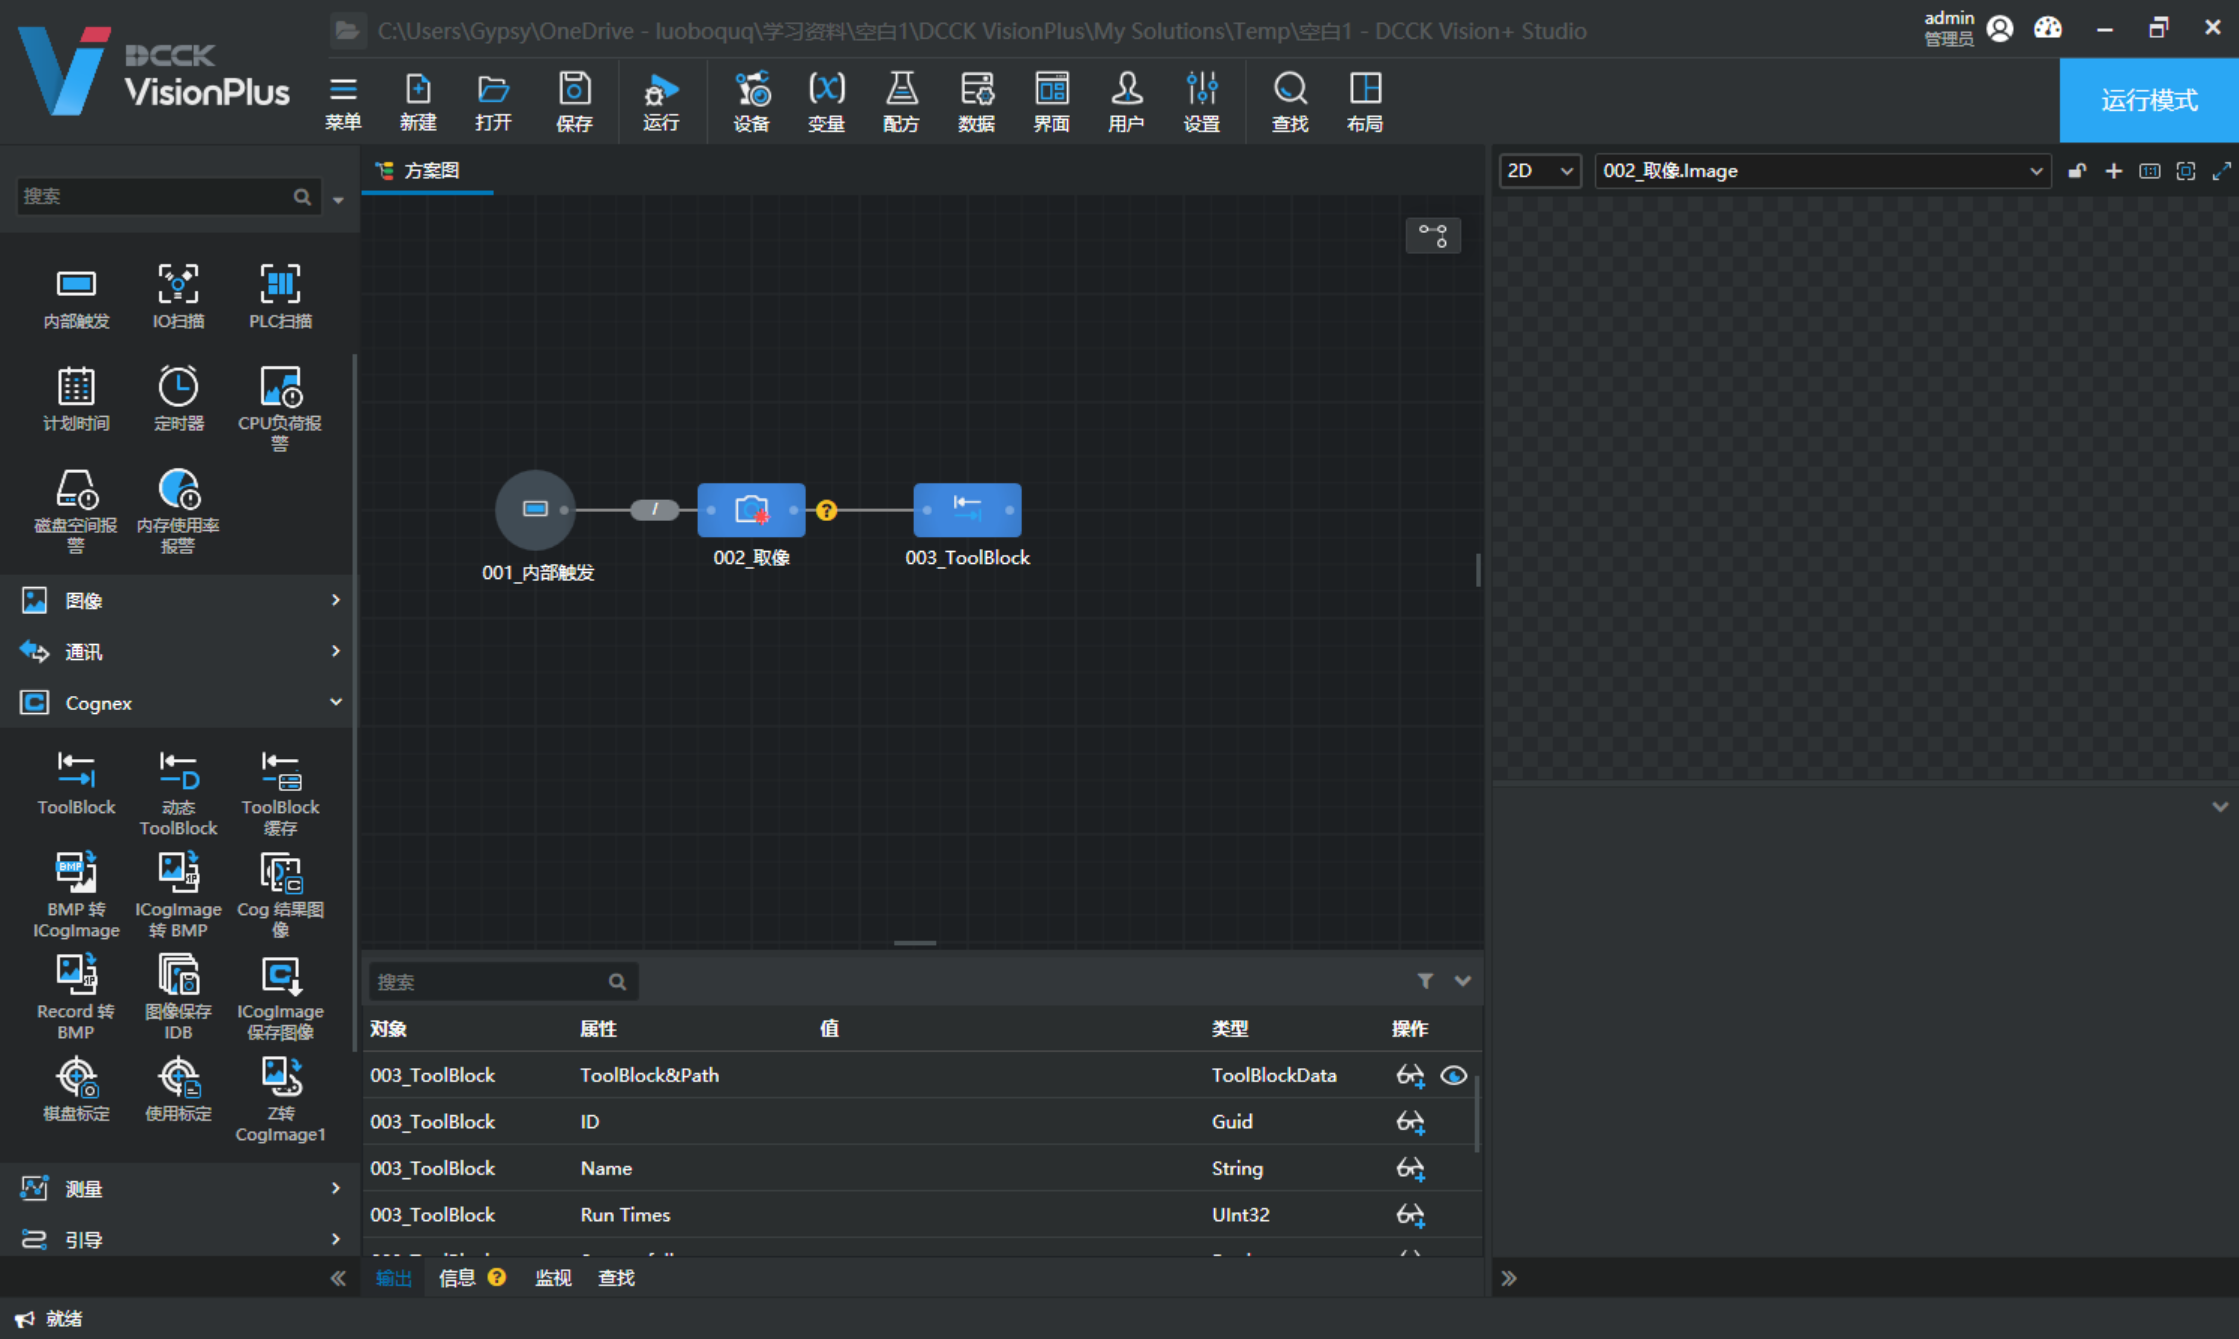Select the Record转BMP tool
Image resolution: width=2239 pixels, height=1339 pixels.
point(76,998)
